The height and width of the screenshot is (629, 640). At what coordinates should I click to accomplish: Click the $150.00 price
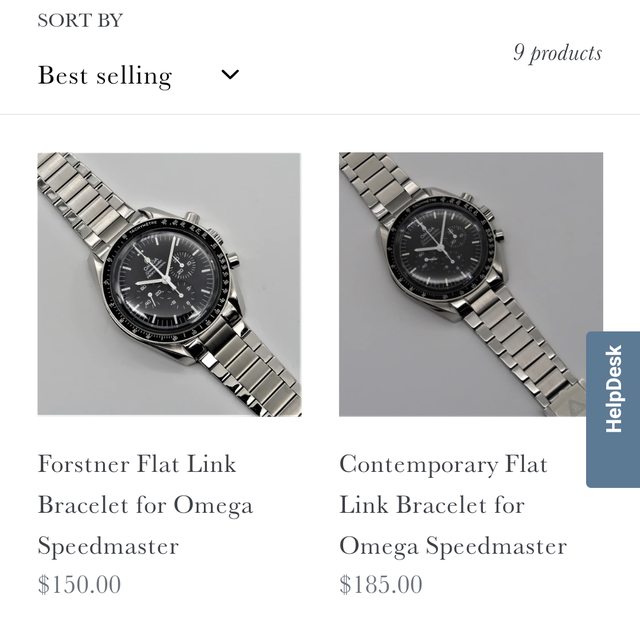click(x=79, y=585)
